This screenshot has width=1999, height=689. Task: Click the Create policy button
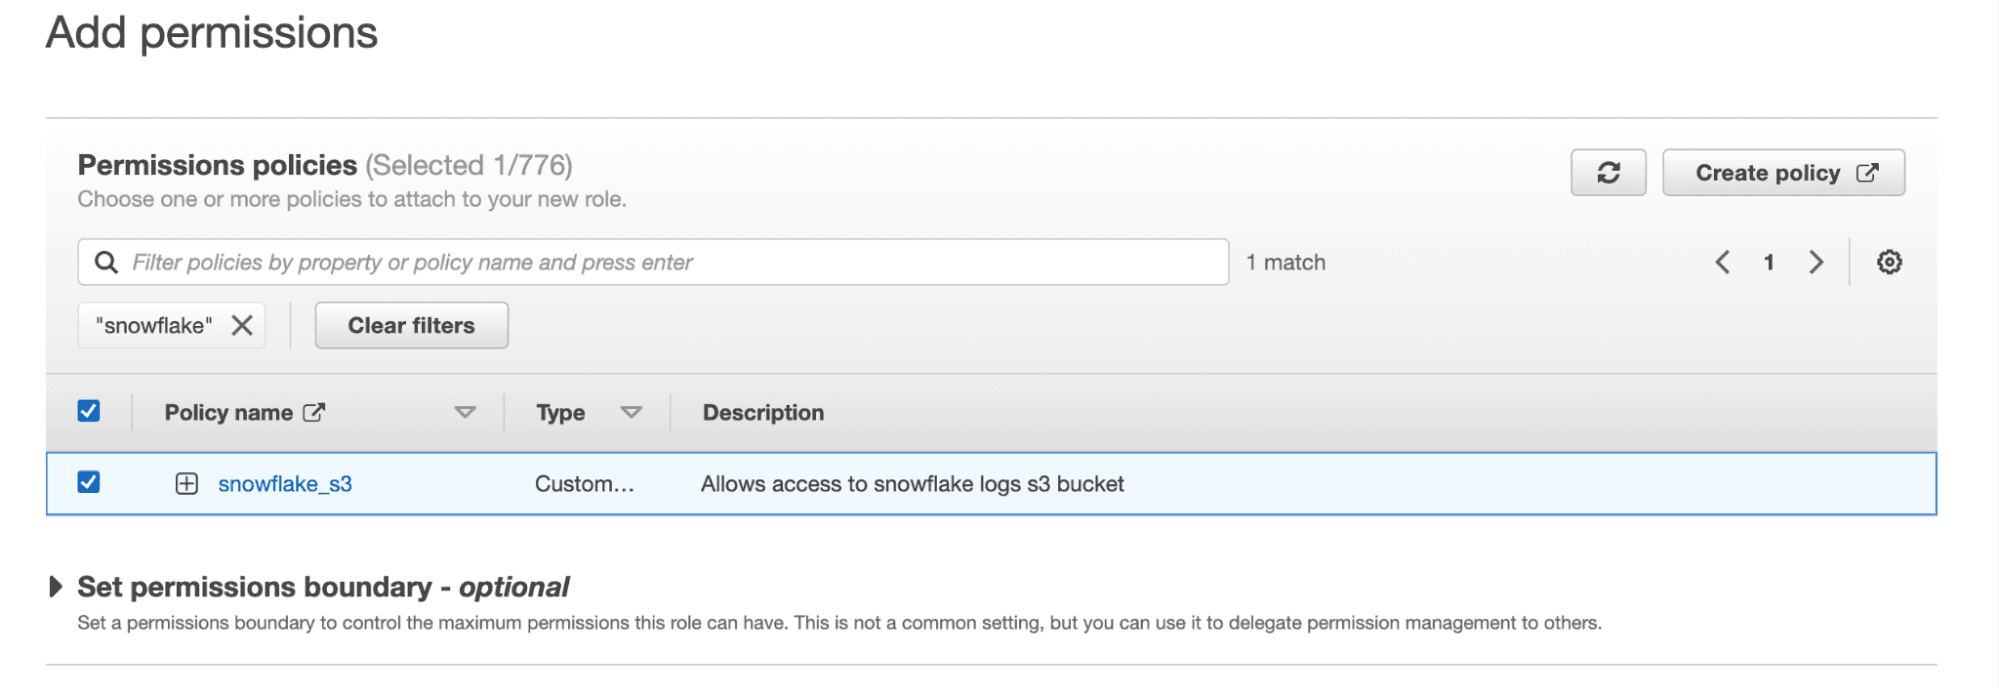click(x=1768, y=172)
